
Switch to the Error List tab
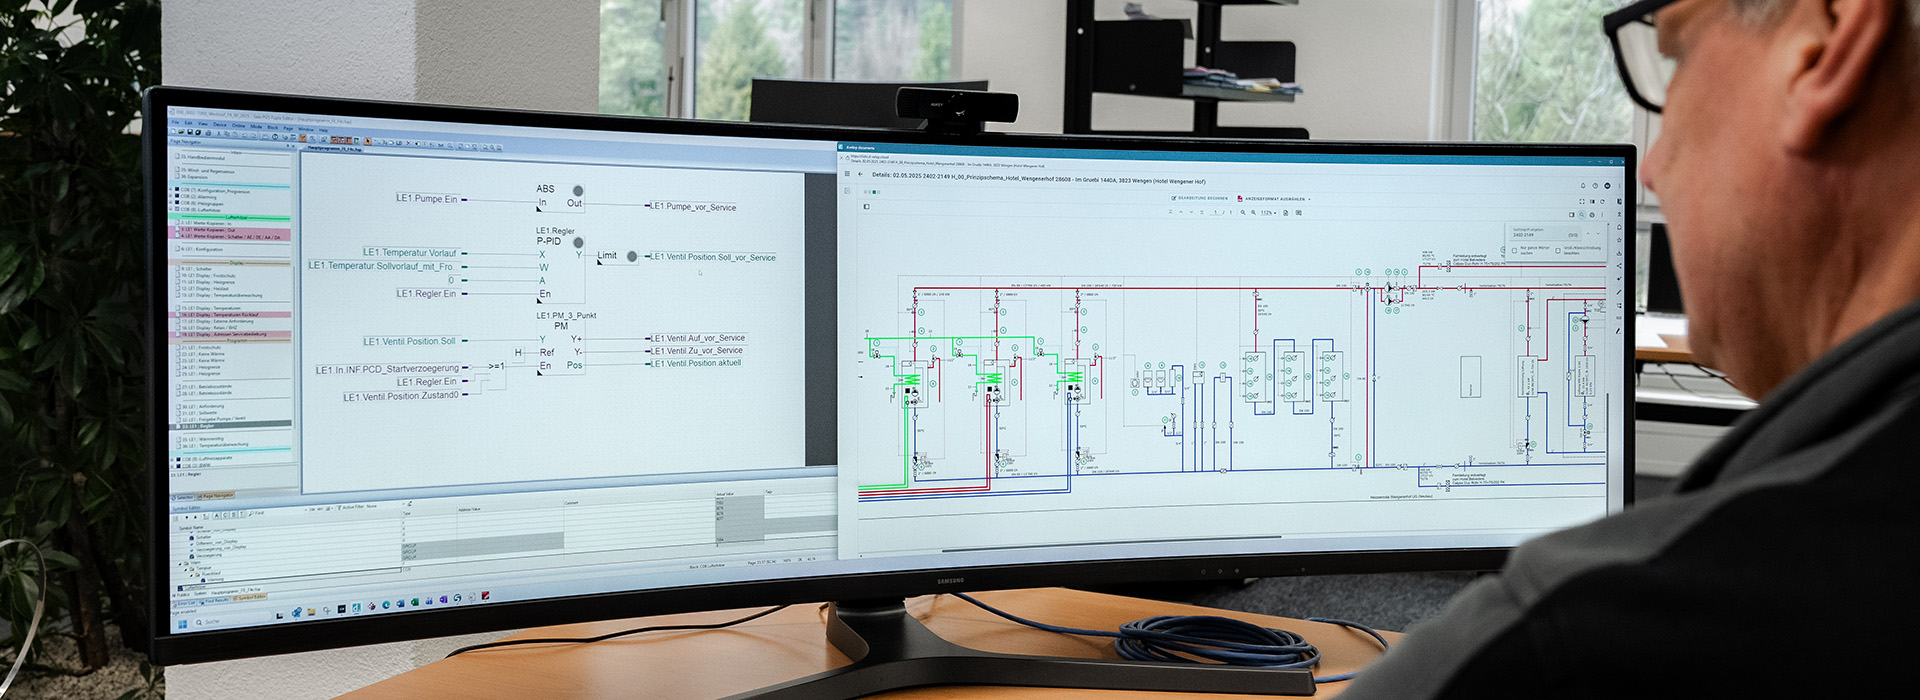[x=185, y=604]
